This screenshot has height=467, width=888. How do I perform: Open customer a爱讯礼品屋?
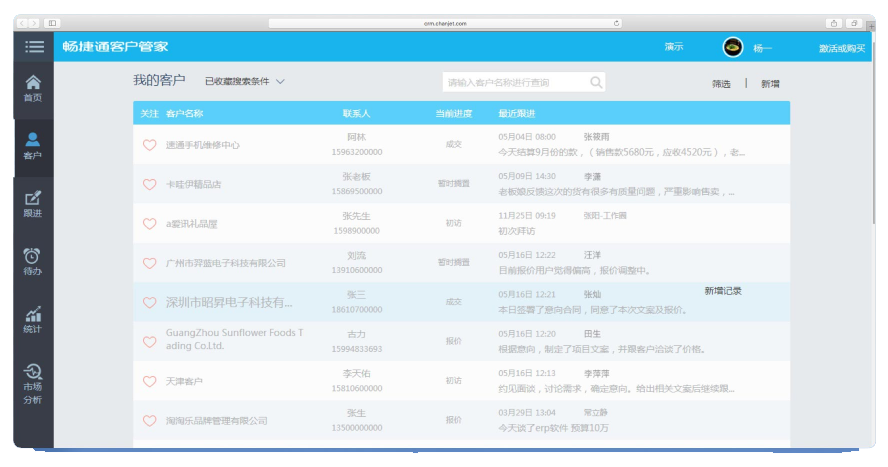[x=191, y=224]
